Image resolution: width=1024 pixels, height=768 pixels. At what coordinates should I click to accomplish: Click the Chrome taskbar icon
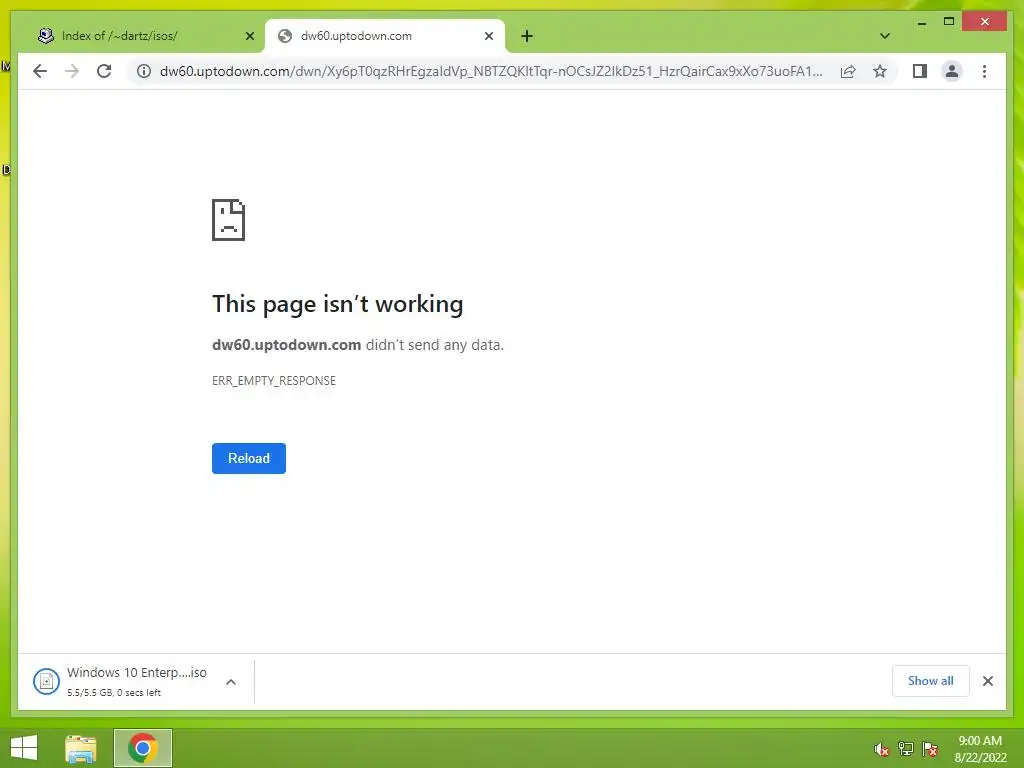click(143, 748)
